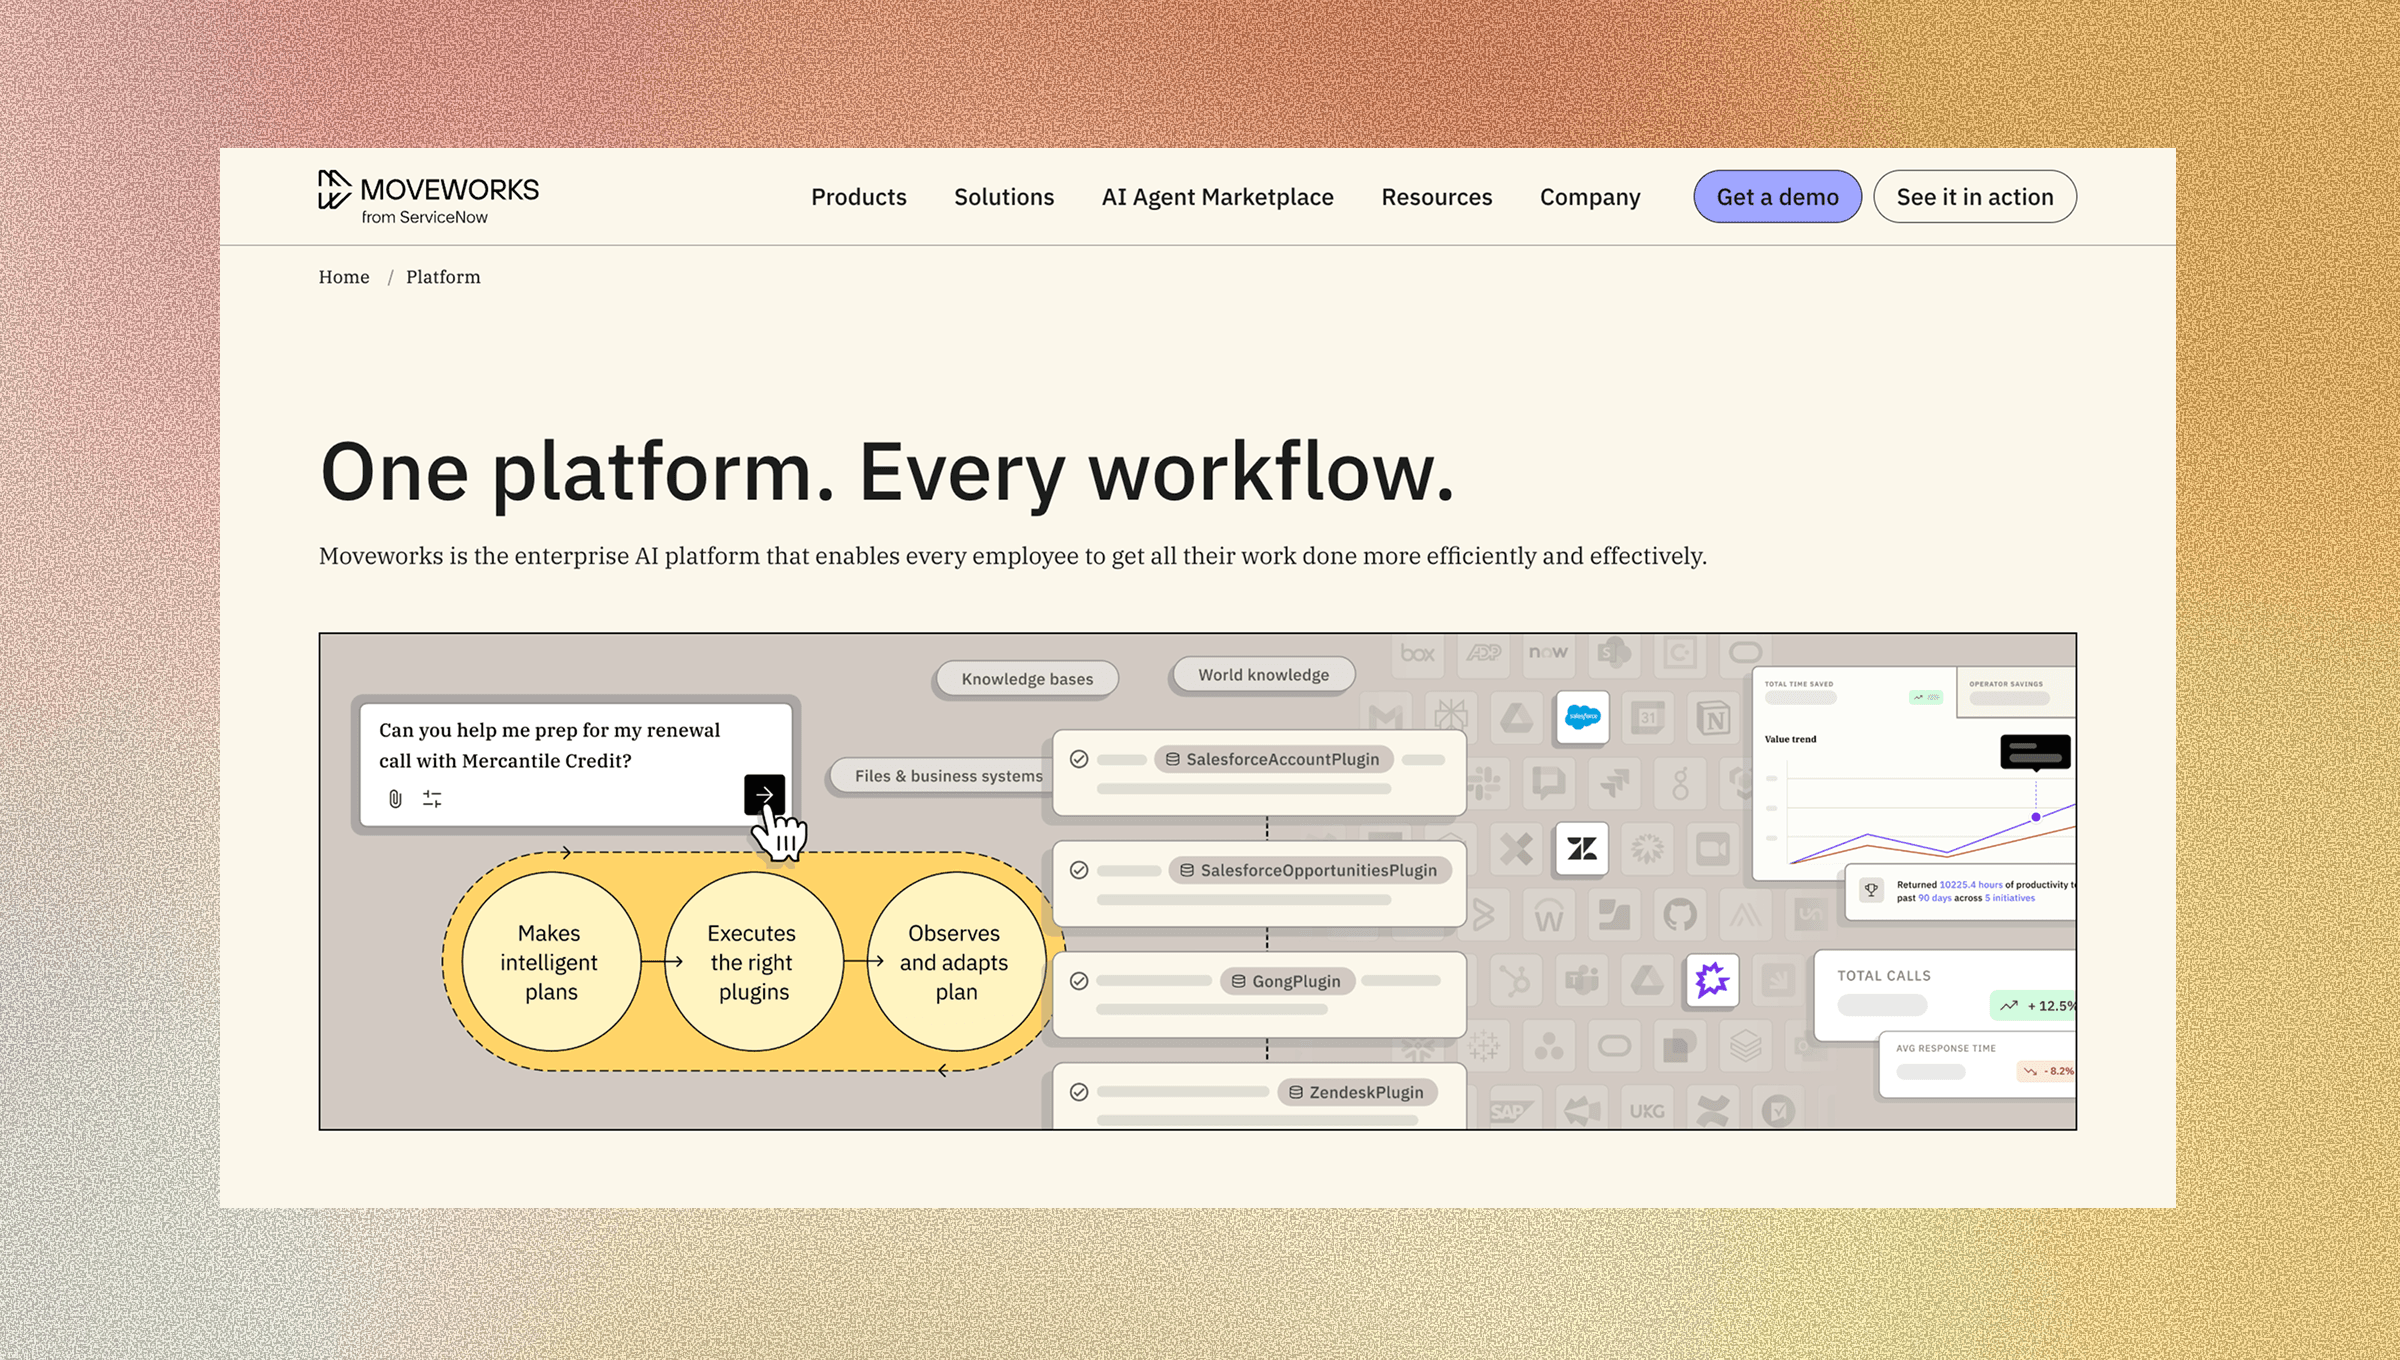Click the sliders settings icon in prompt box
Image resolution: width=2400 pixels, height=1360 pixels.
(432, 799)
